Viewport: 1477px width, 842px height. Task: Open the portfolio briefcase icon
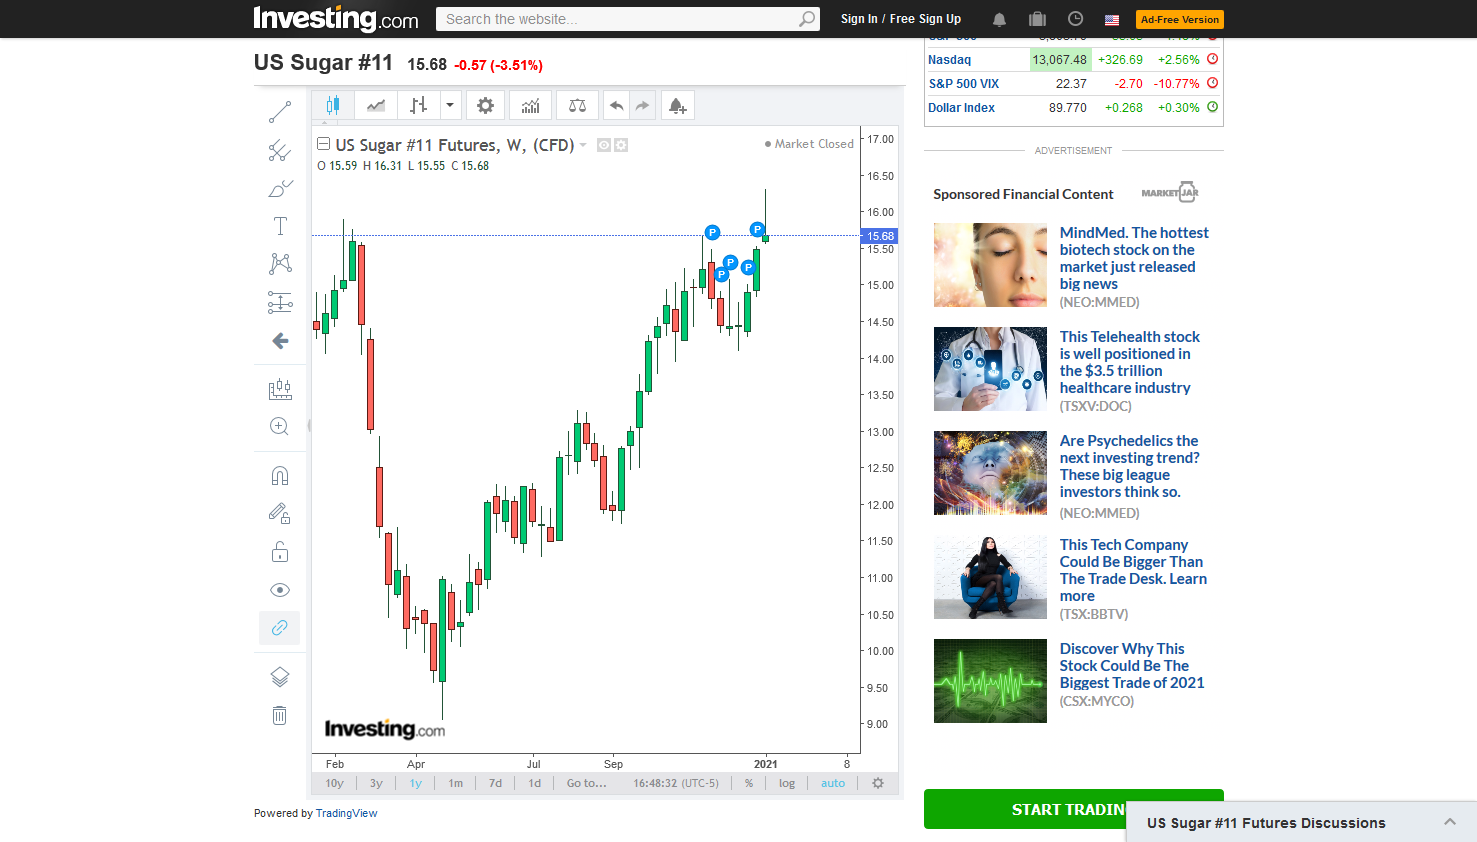[x=1037, y=19]
